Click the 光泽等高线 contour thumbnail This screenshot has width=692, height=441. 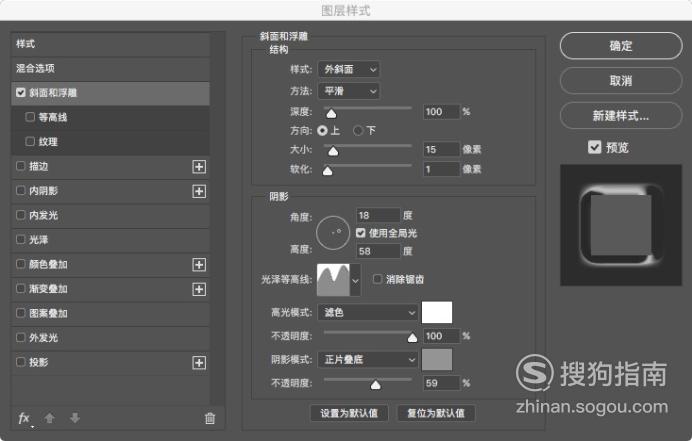[333, 280]
